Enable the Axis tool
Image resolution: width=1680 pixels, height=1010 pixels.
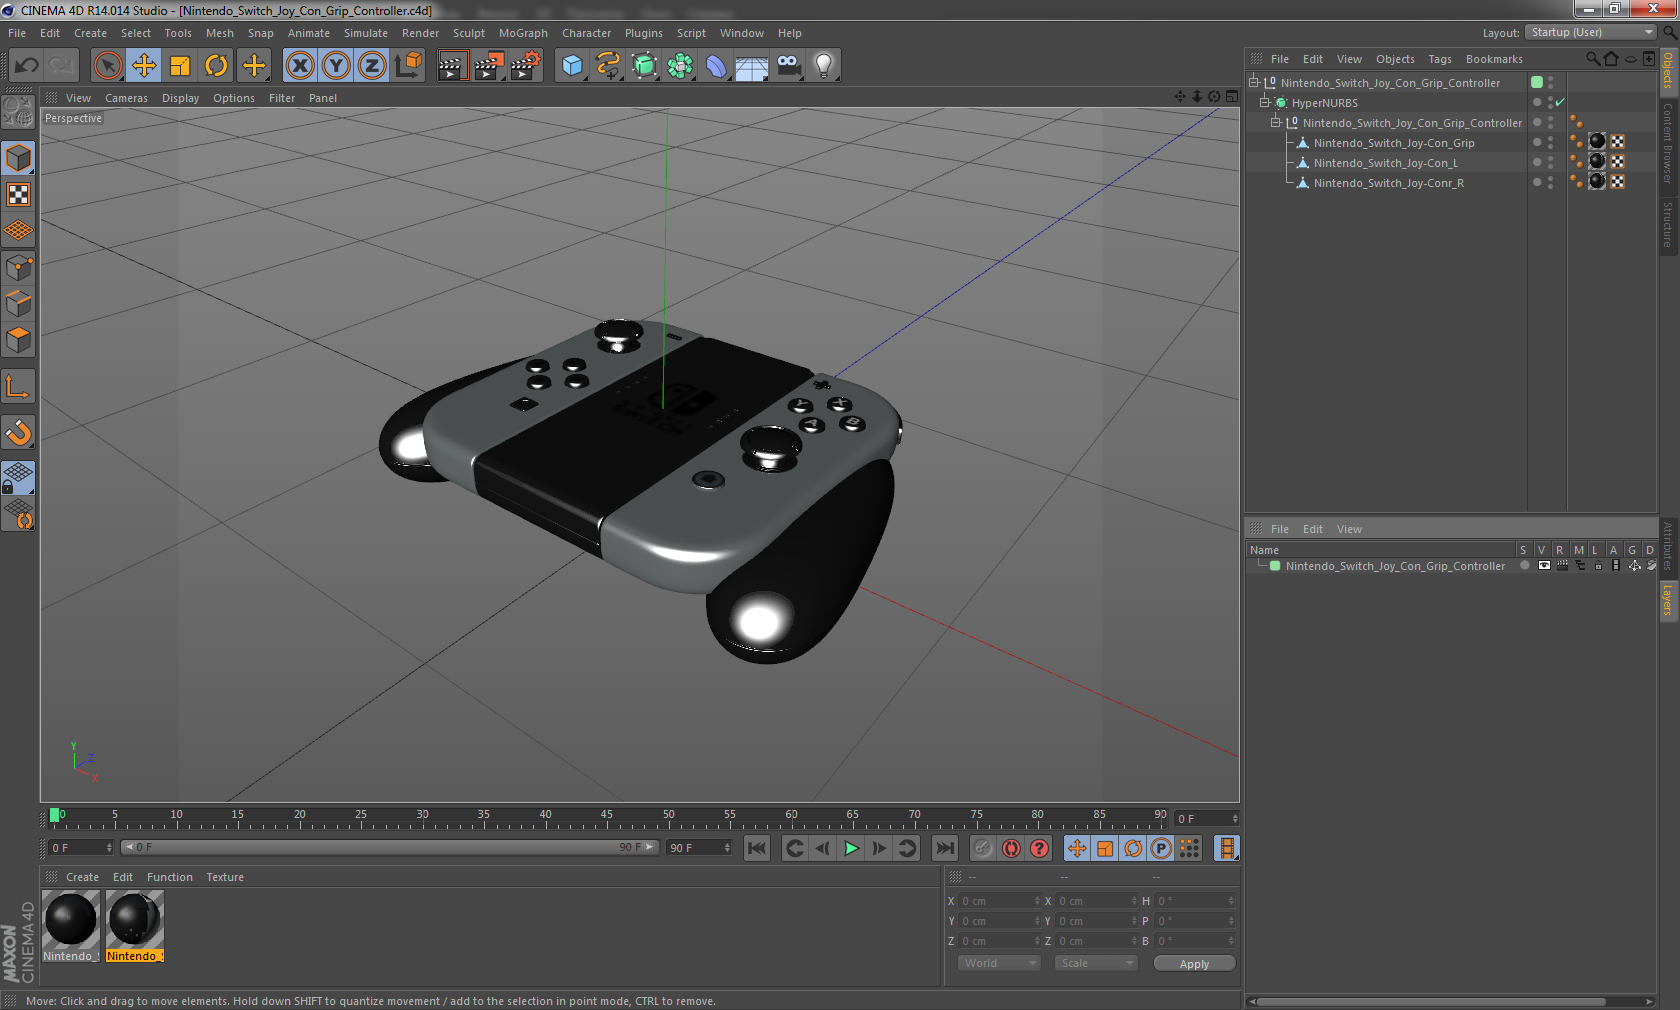click(18, 386)
